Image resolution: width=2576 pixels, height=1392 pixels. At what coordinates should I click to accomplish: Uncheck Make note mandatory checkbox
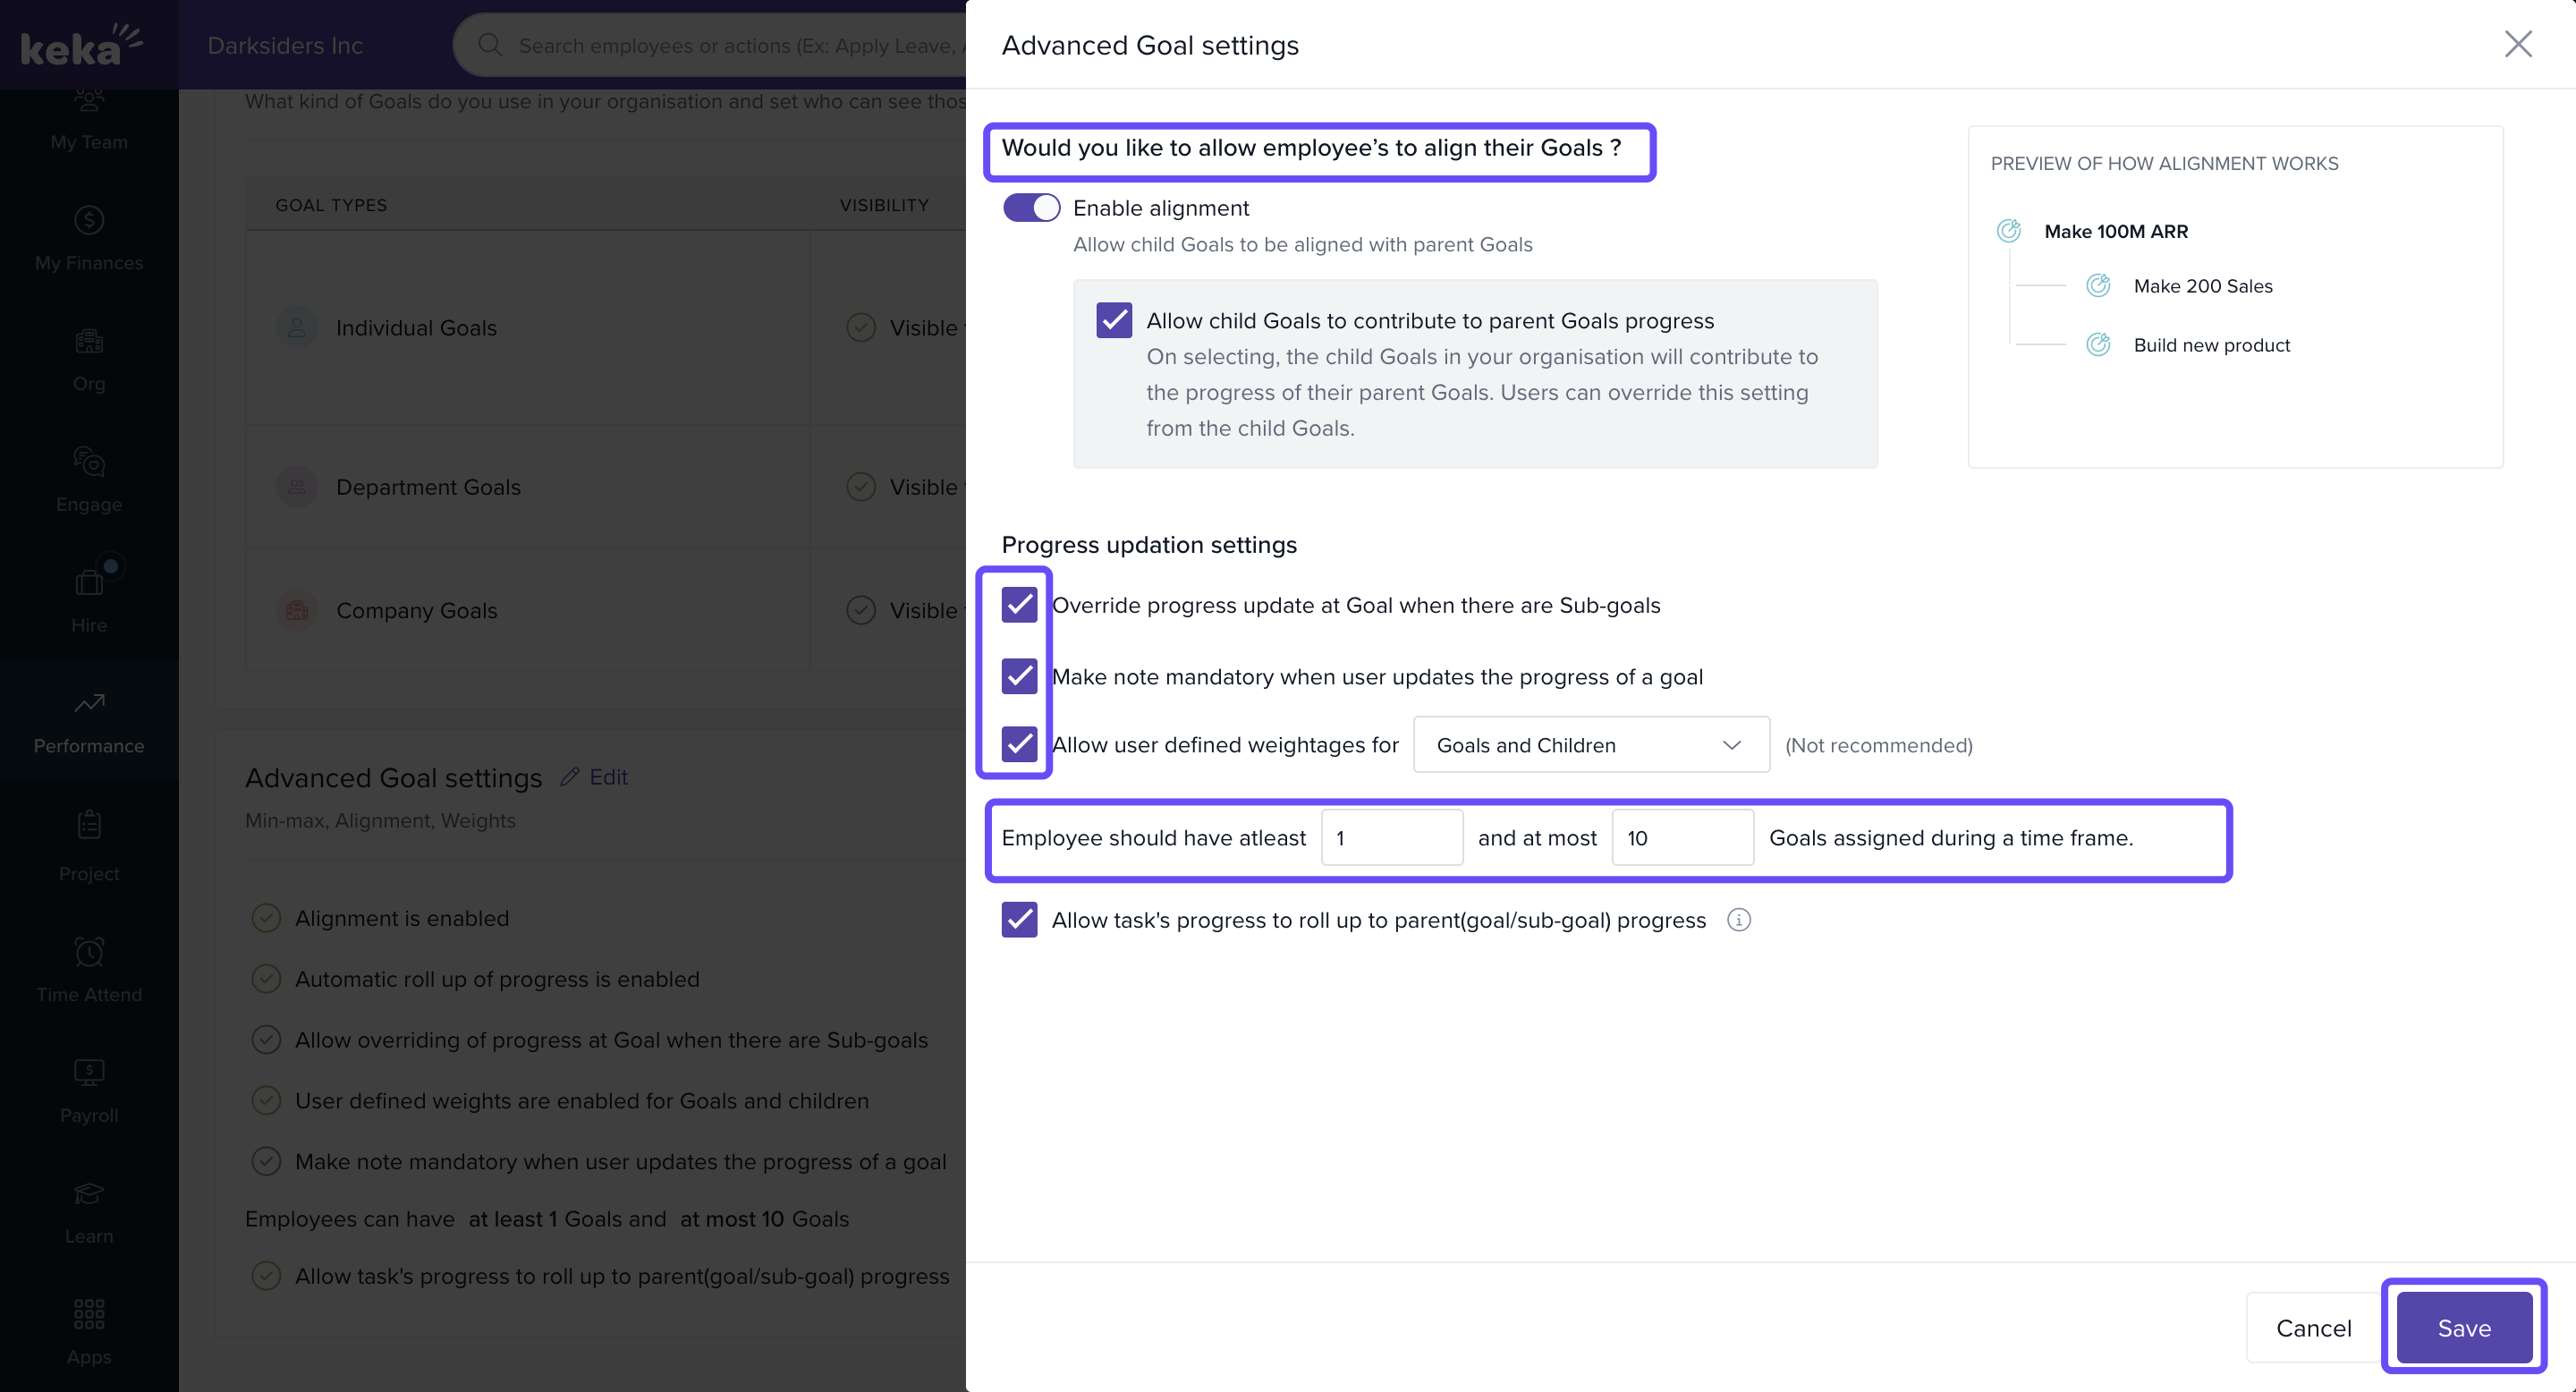pyautogui.click(x=1019, y=676)
